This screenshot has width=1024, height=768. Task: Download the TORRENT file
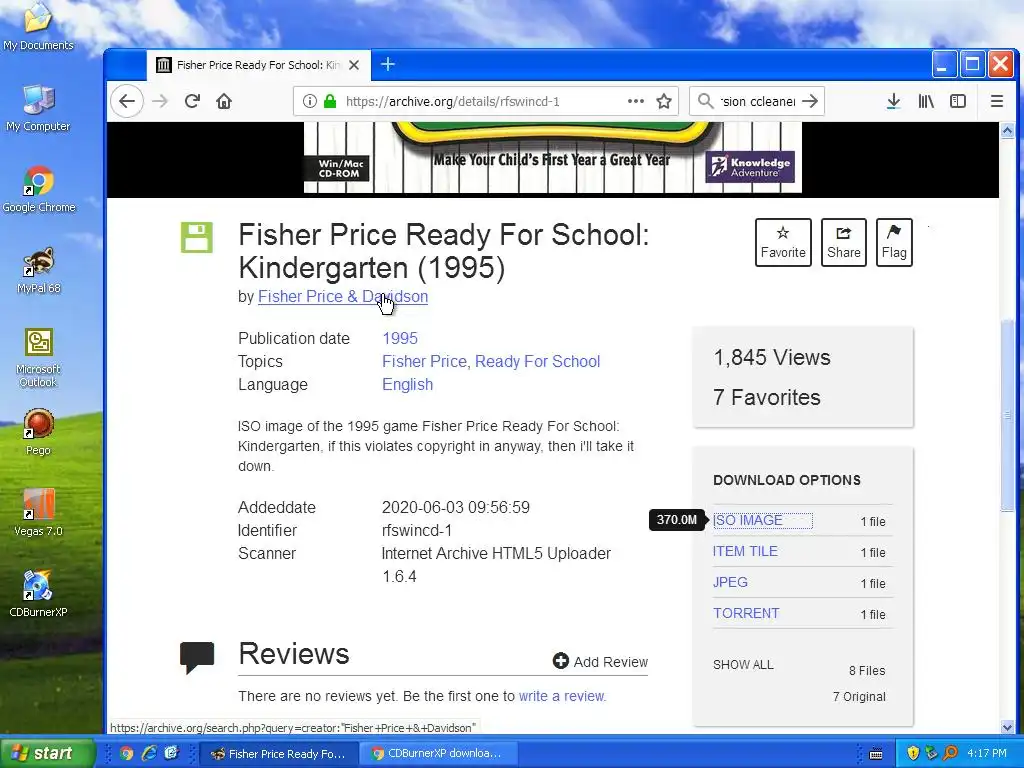pyautogui.click(x=746, y=613)
